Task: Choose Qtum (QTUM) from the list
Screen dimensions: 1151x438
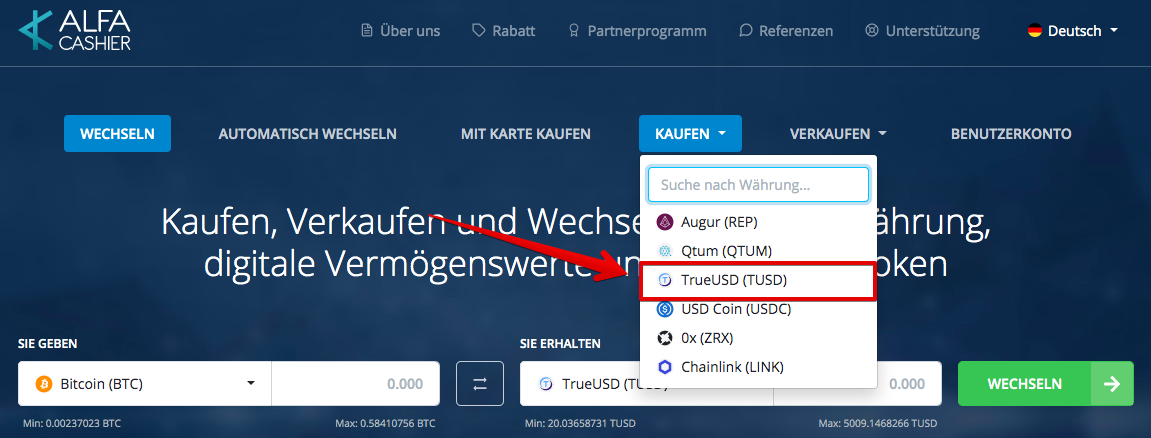Action: pyautogui.click(x=758, y=251)
